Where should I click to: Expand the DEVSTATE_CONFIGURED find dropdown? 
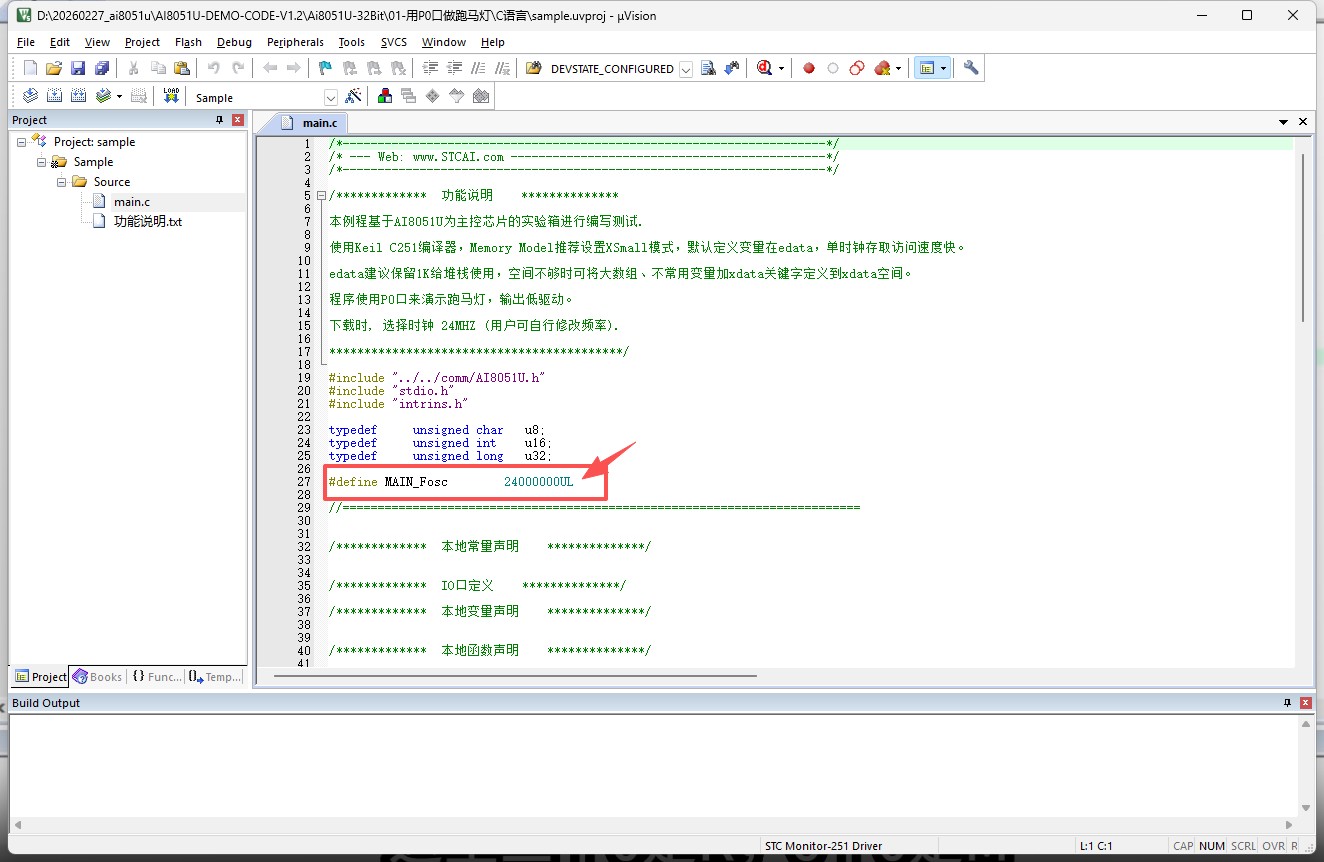[x=685, y=69]
